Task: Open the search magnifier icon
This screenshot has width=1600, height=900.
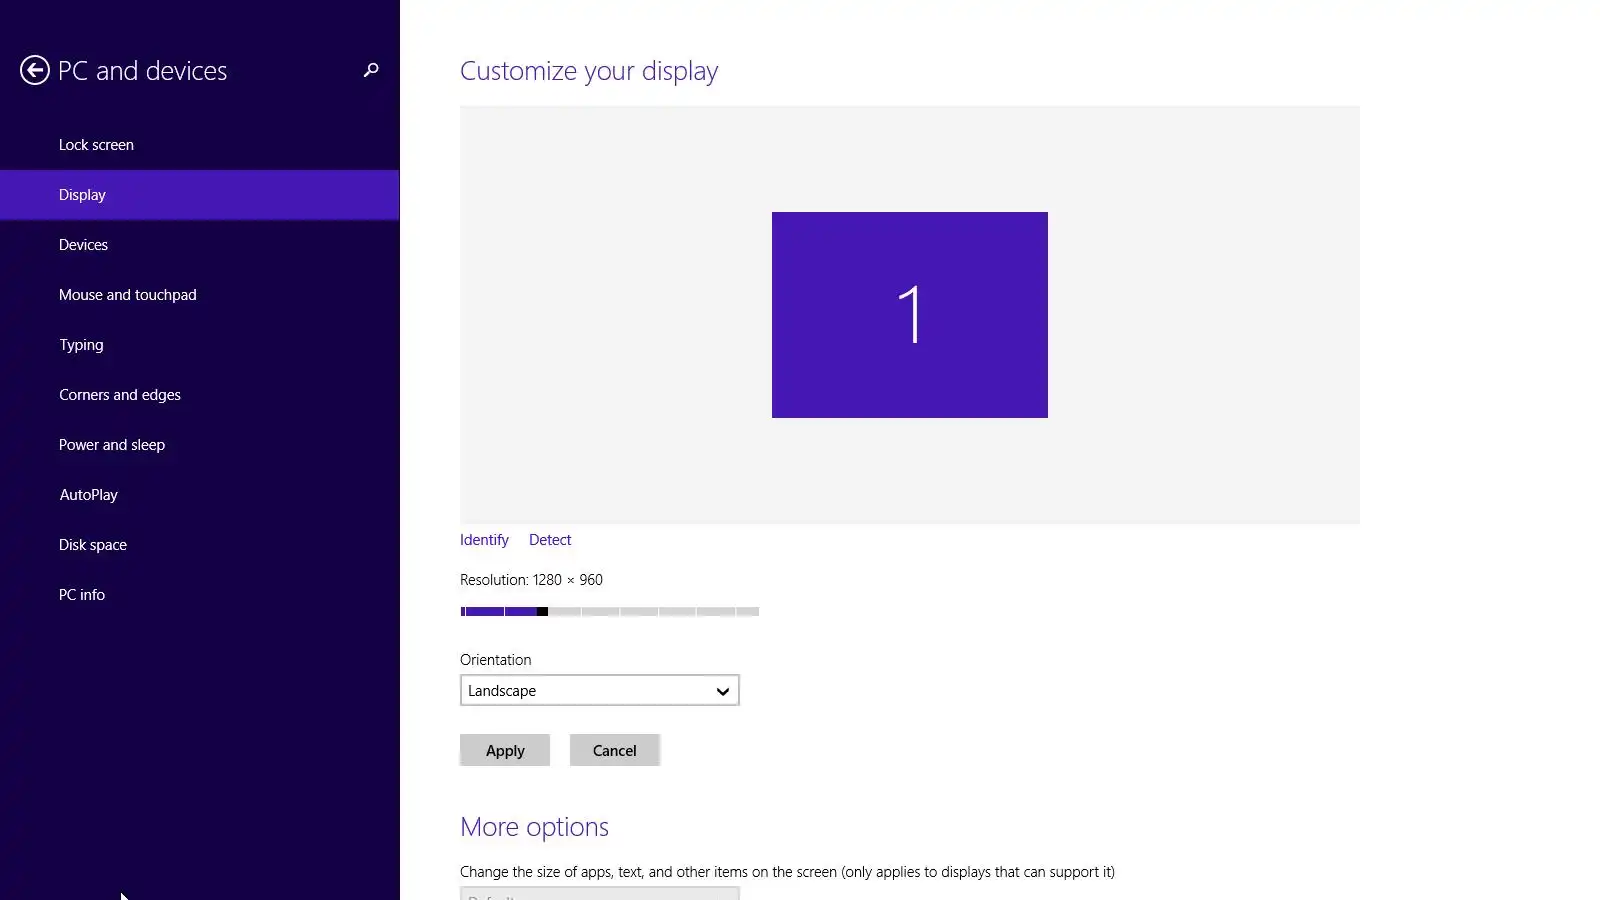Action: click(371, 70)
